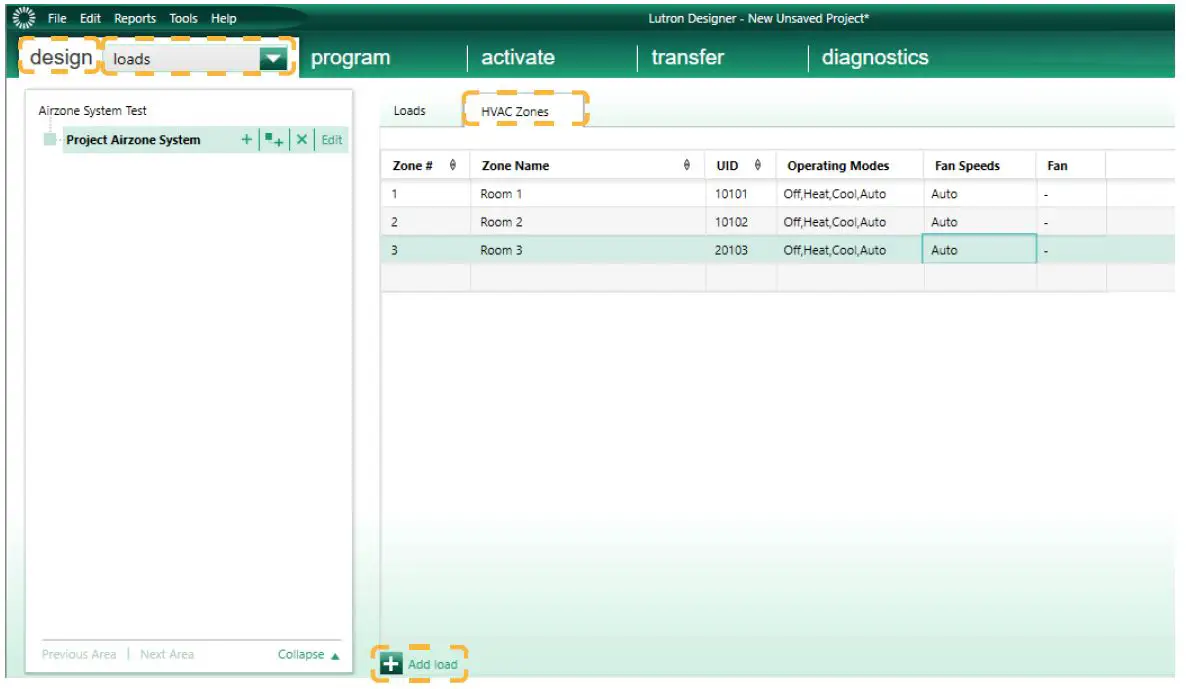Image resolution: width=1186 pixels, height=689 pixels.
Task: Open the Tools menu
Action: (183, 18)
